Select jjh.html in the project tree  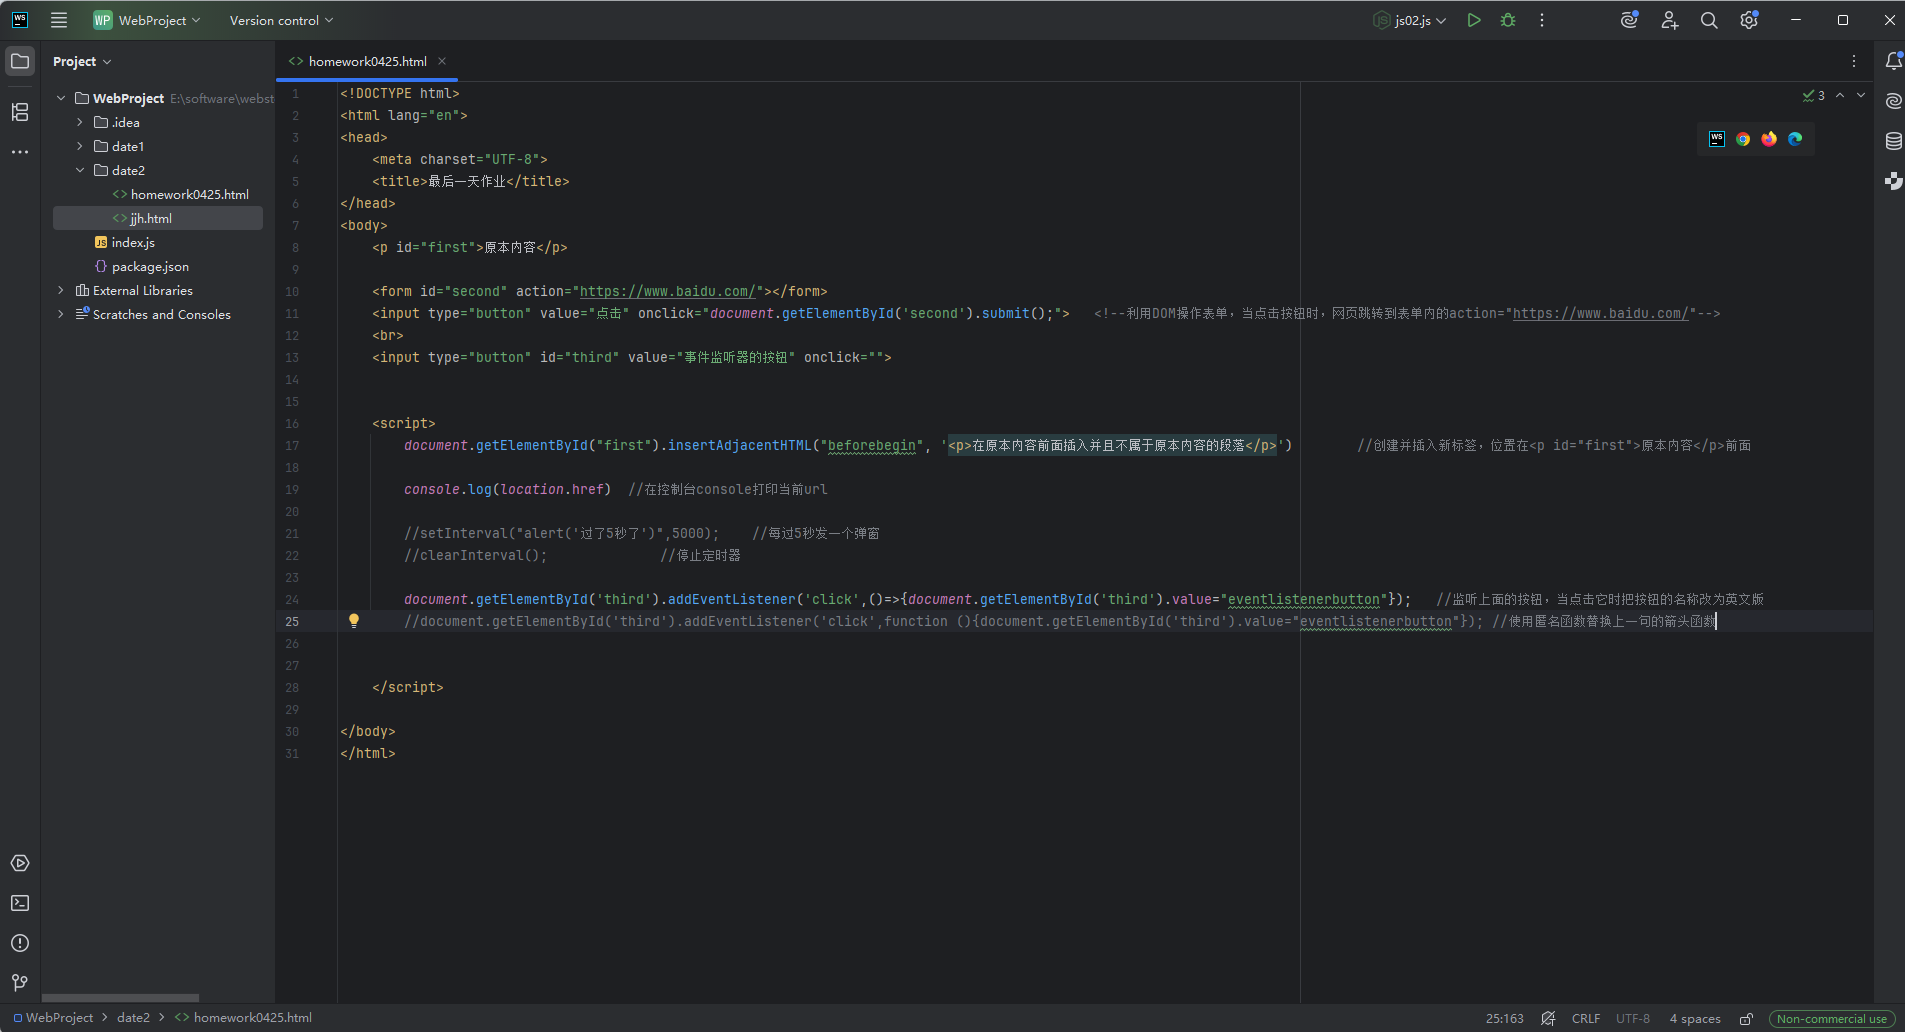tap(151, 218)
